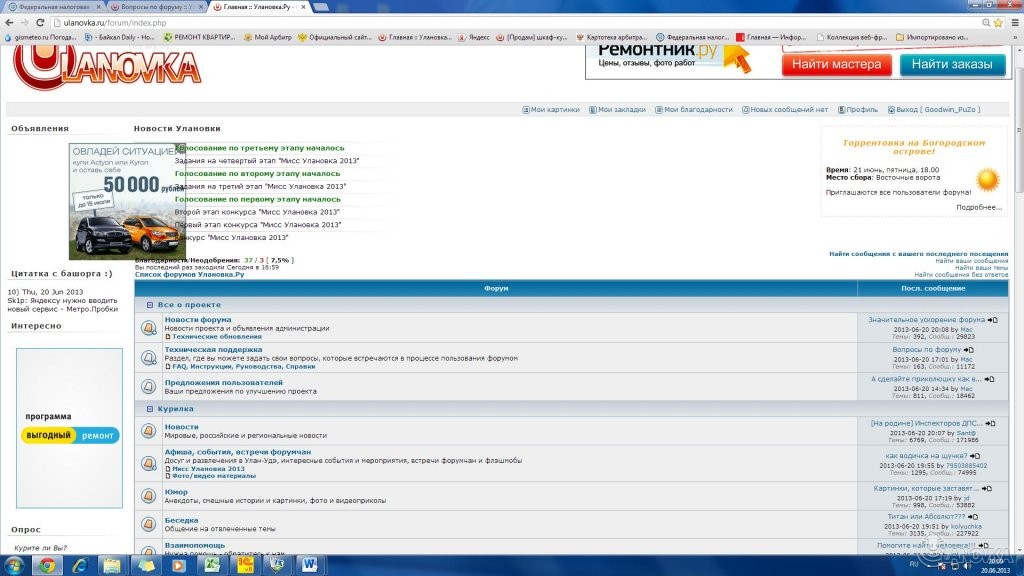Open "Мои закладки" in forum menu
This screenshot has width=1024, height=576.
pyautogui.click(x=617, y=110)
